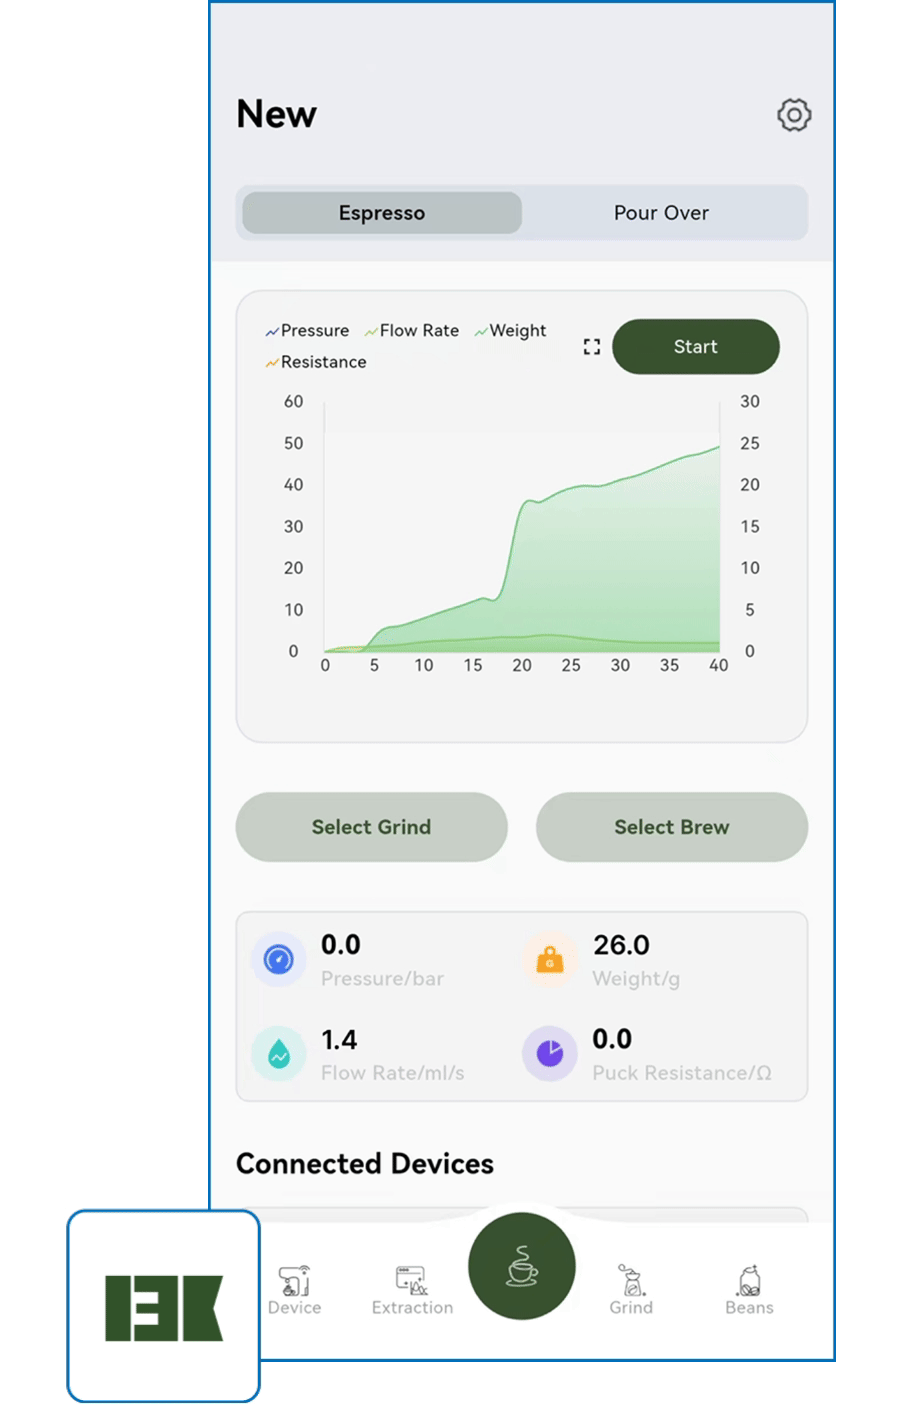Toggle the Weight series in chart legend
This screenshot has width=900, height=1404.
[511, 331]
